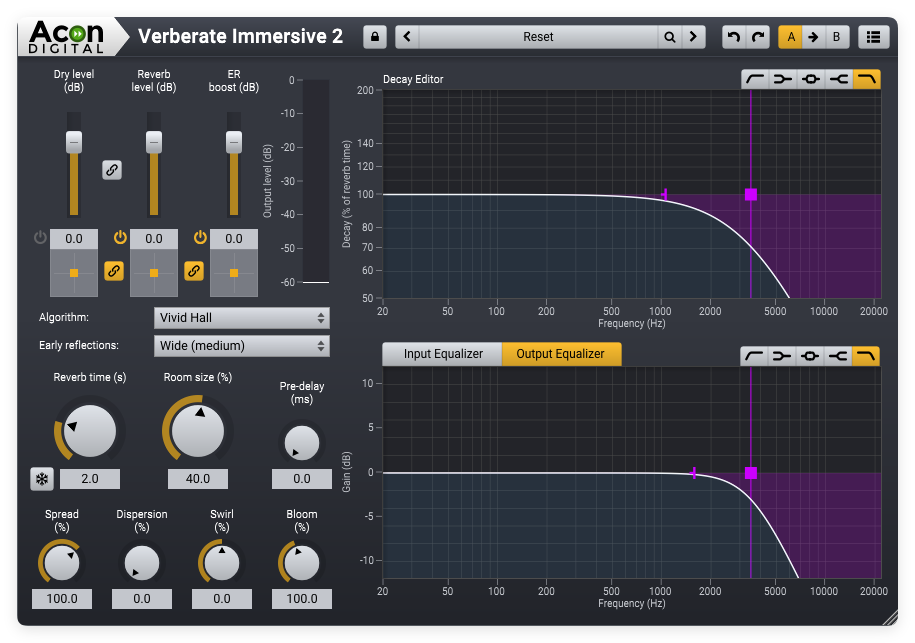
Task: Click the Pre-delay knob
Action: [302, 443]
